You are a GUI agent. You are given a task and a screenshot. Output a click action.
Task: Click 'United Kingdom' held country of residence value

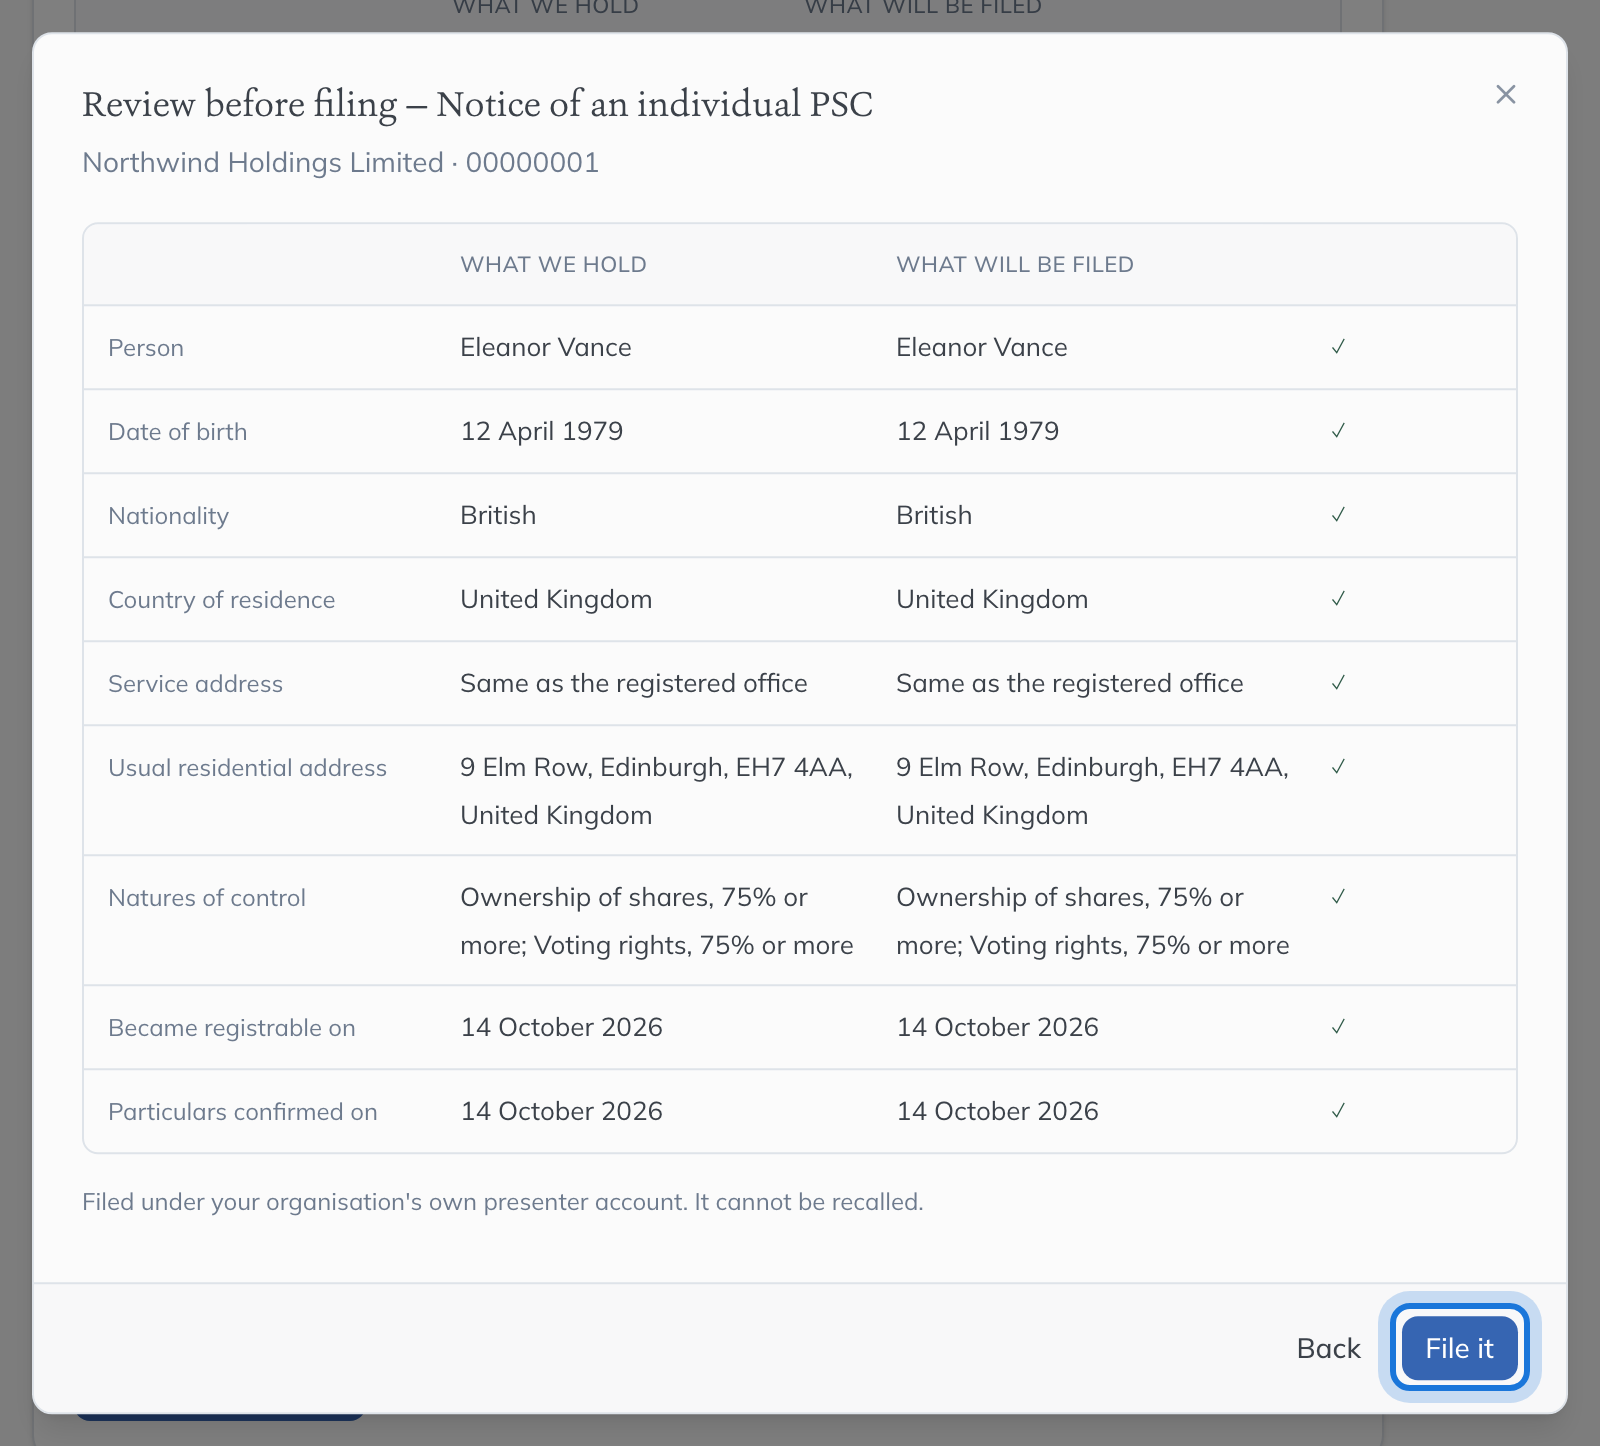(x=556, y=599)
